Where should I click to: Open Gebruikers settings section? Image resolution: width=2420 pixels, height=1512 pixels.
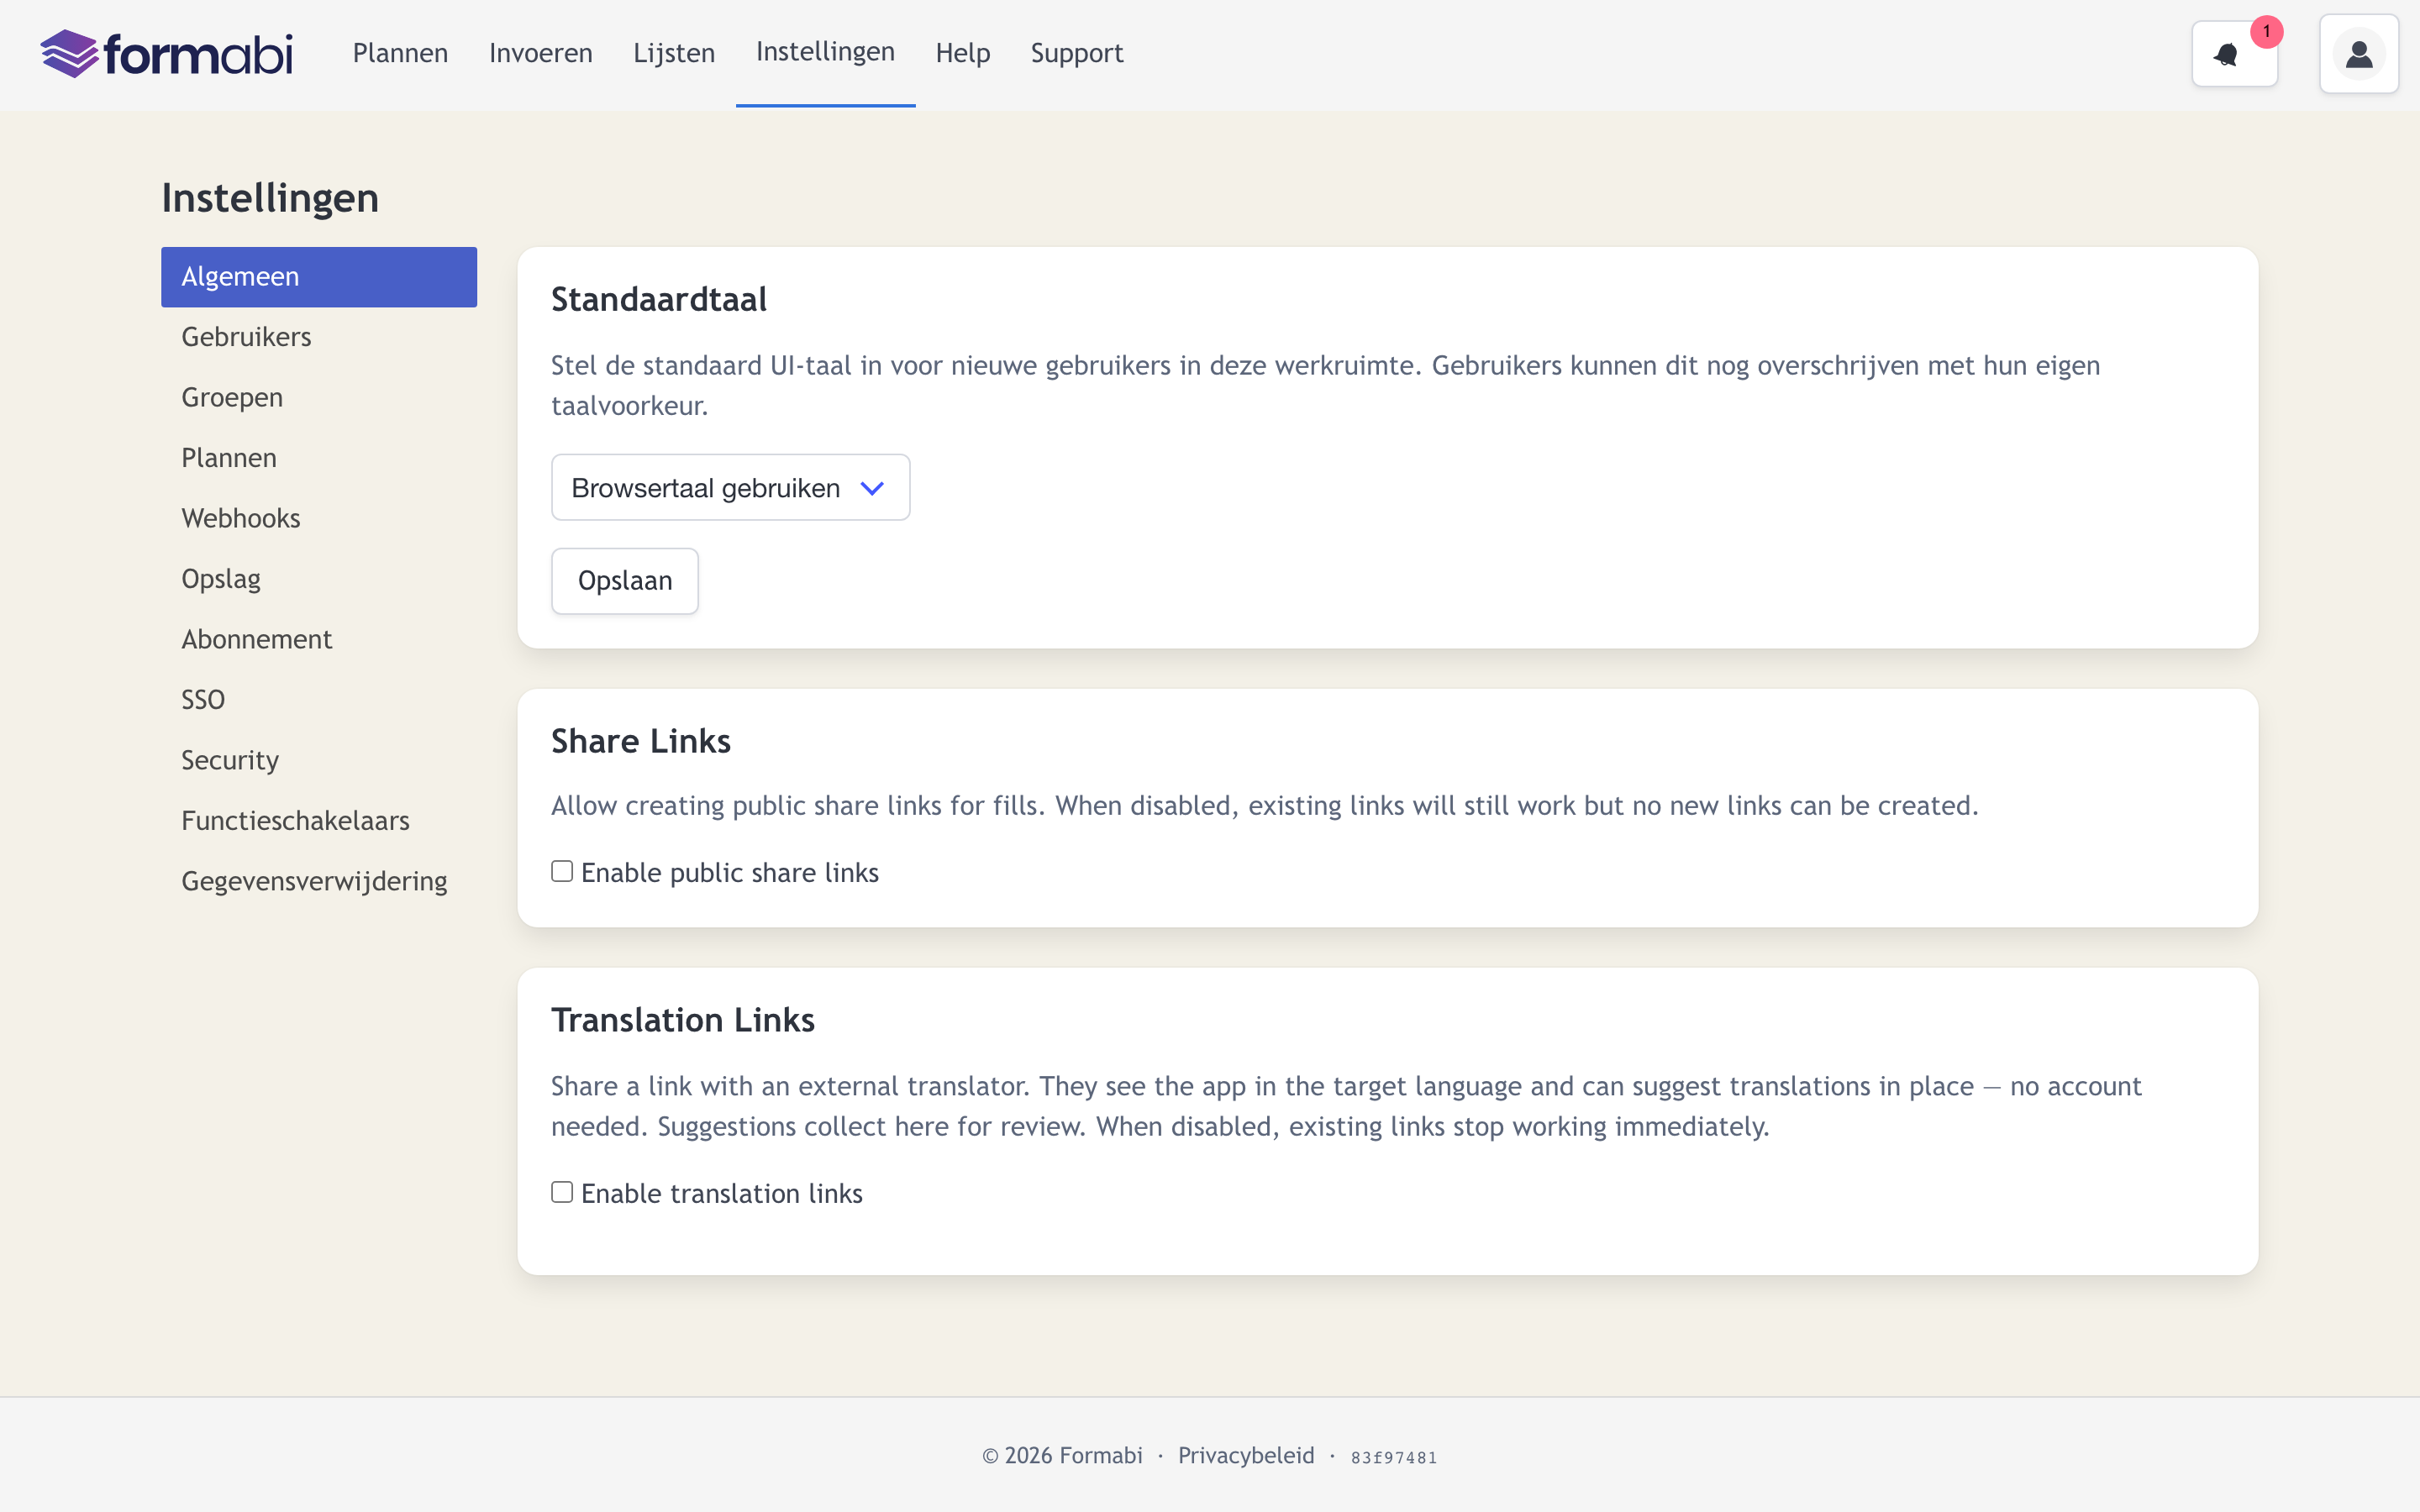pyautogui.click(x=319, y=337)
